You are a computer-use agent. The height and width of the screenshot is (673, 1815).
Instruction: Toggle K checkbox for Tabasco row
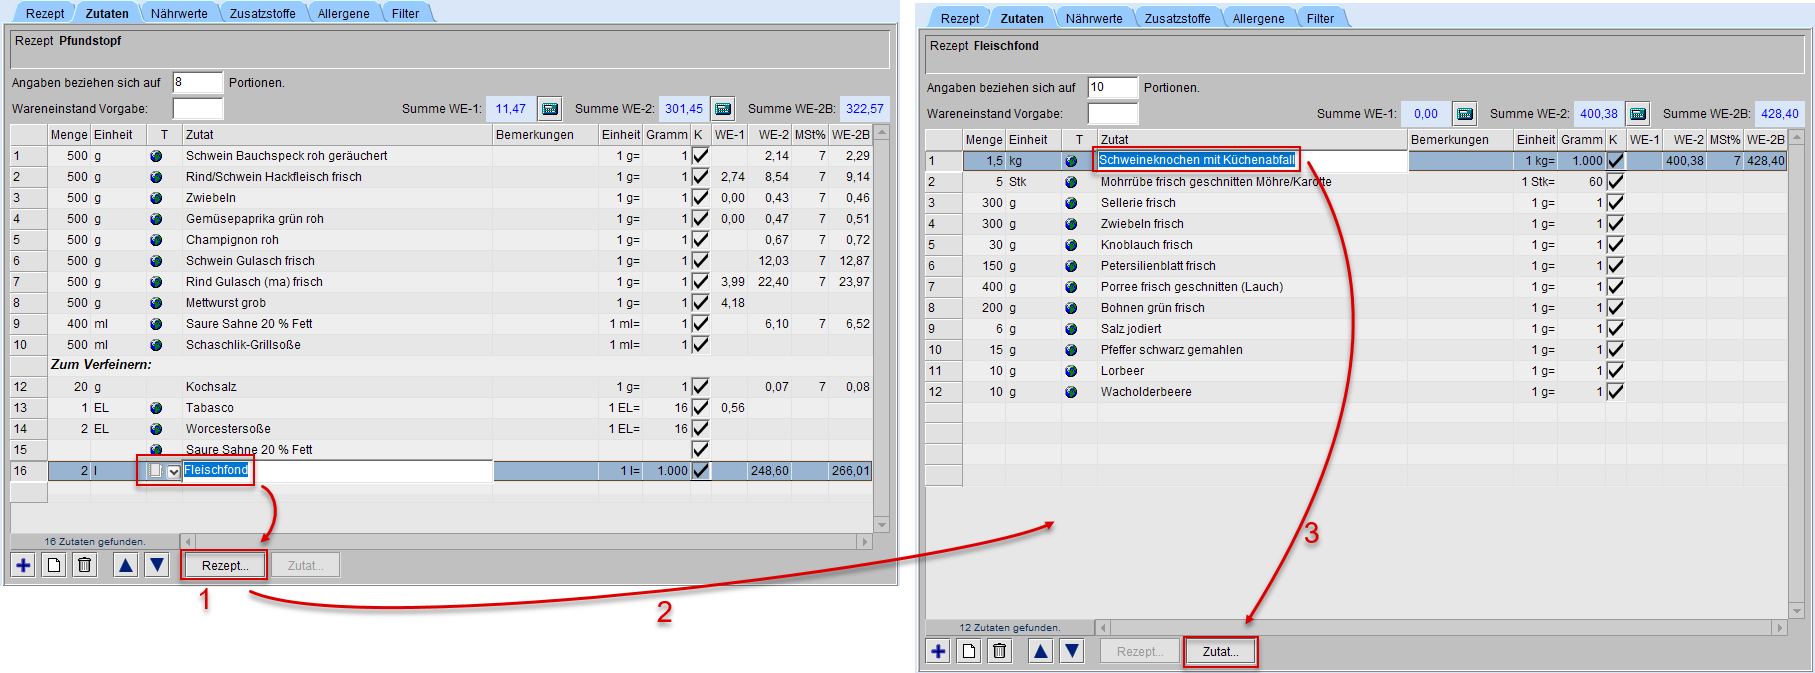(700, 408)
